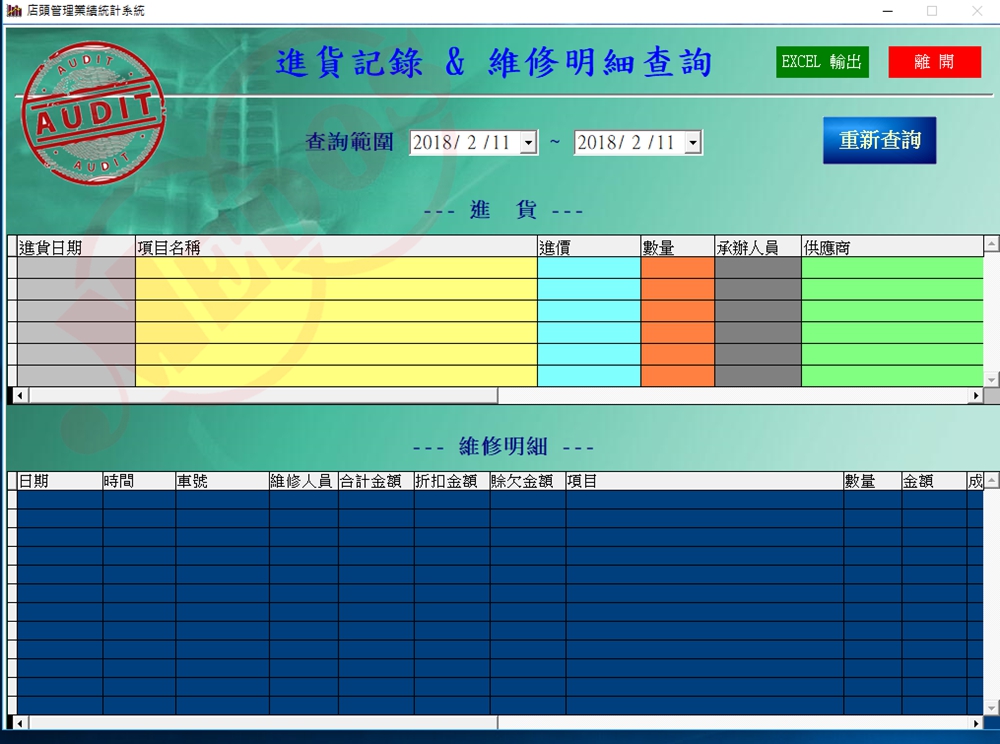Select the 維修人員 column header
Viewport: 1000px width, 744px height.
click(303, 481)
